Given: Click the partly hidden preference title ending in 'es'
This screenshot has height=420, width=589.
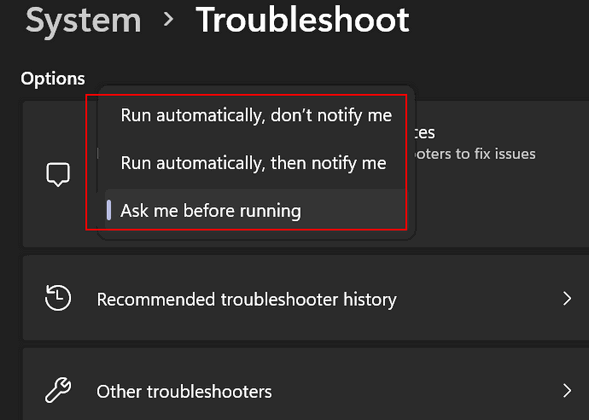Looking at the screenshot, I should [425, 133].
